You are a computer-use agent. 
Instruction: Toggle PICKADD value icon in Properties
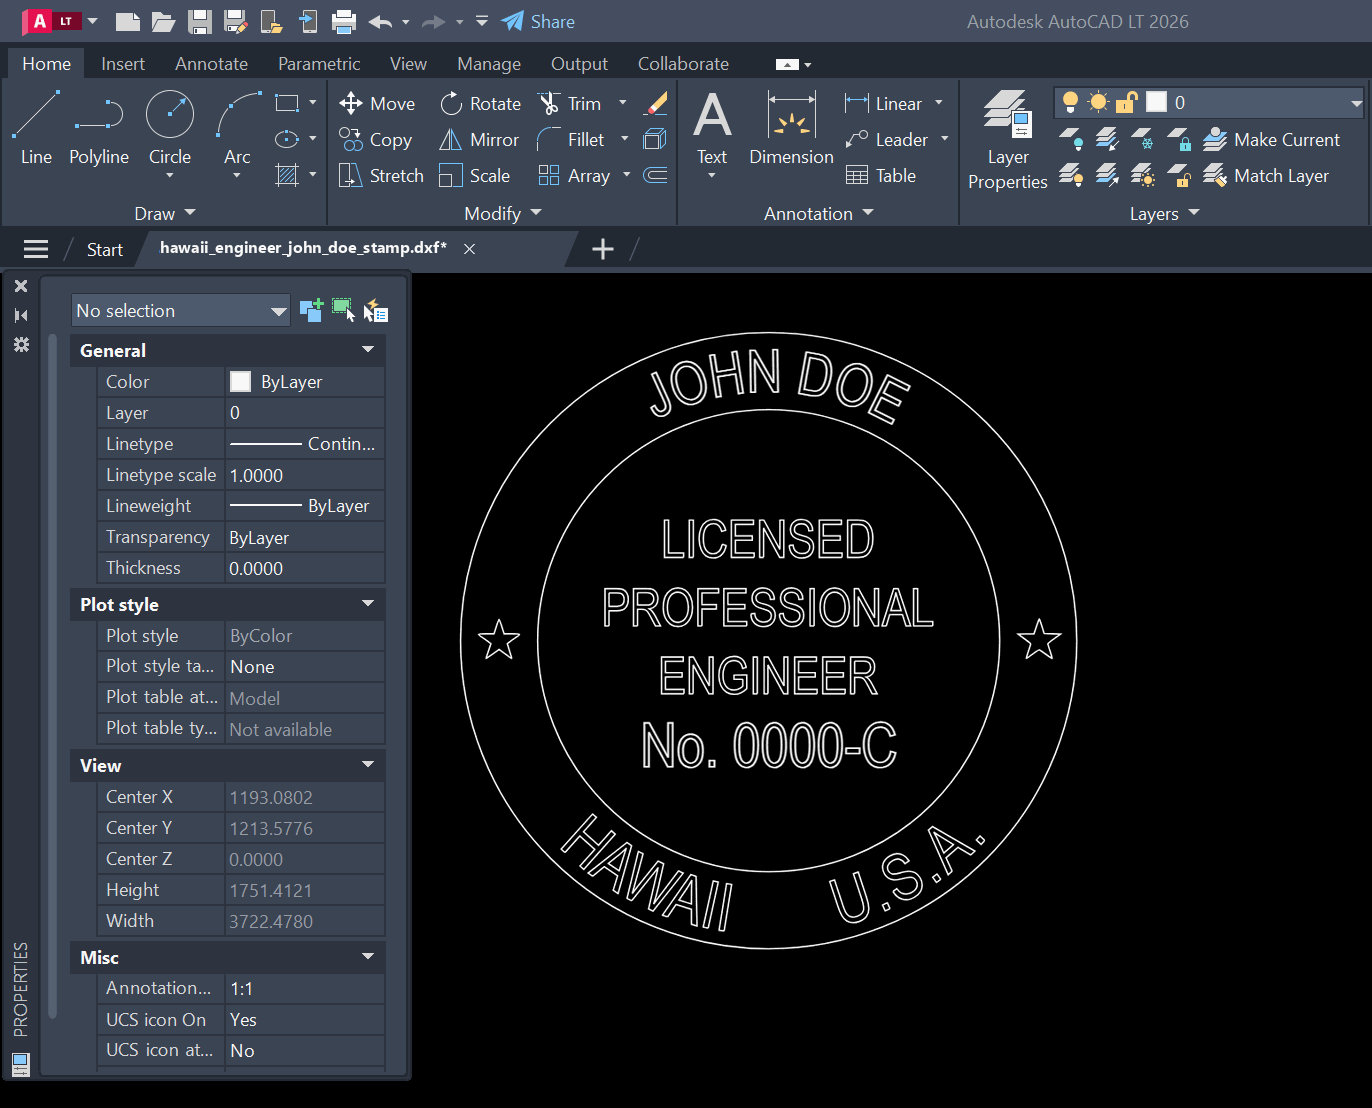[x=311, y=310]
